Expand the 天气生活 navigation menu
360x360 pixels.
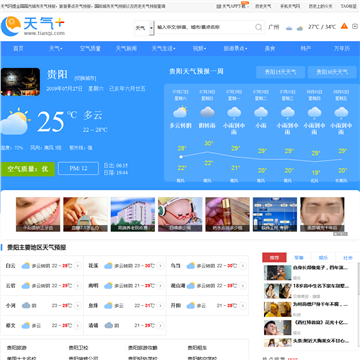(x=163, y=49)
